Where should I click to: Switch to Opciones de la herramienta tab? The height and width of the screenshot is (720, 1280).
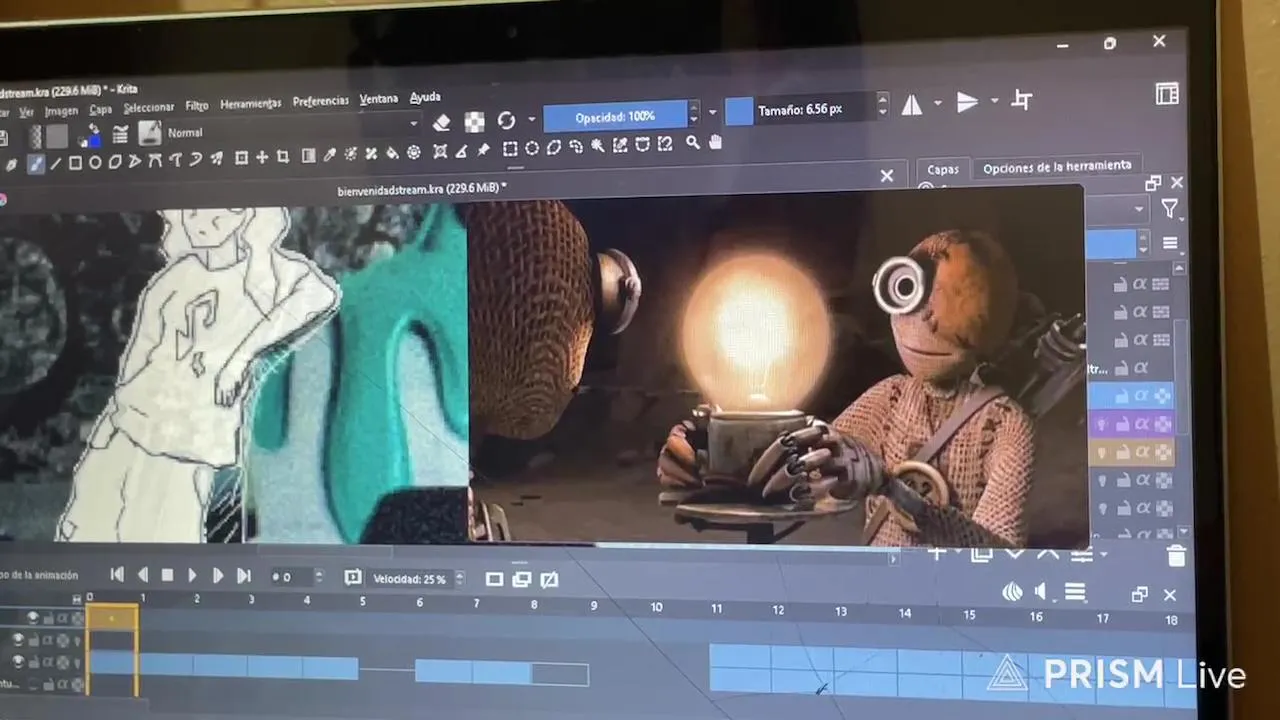click(x=1057, y=167)
